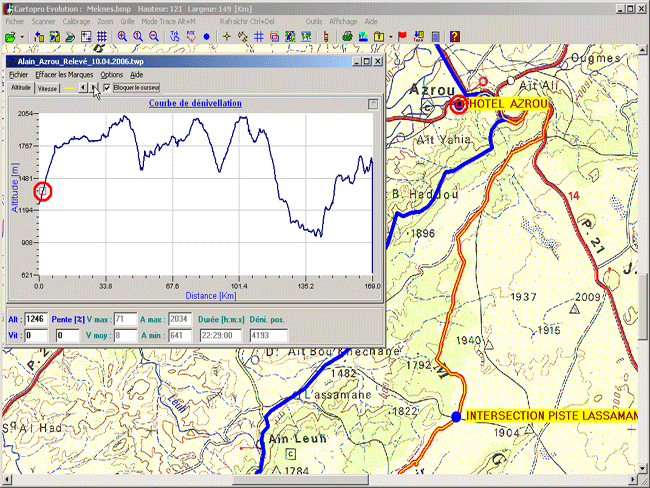Viewport: 650px width, 488px height.
Task: Click the red flag marker icon
Action: click(x=402, y=37)
